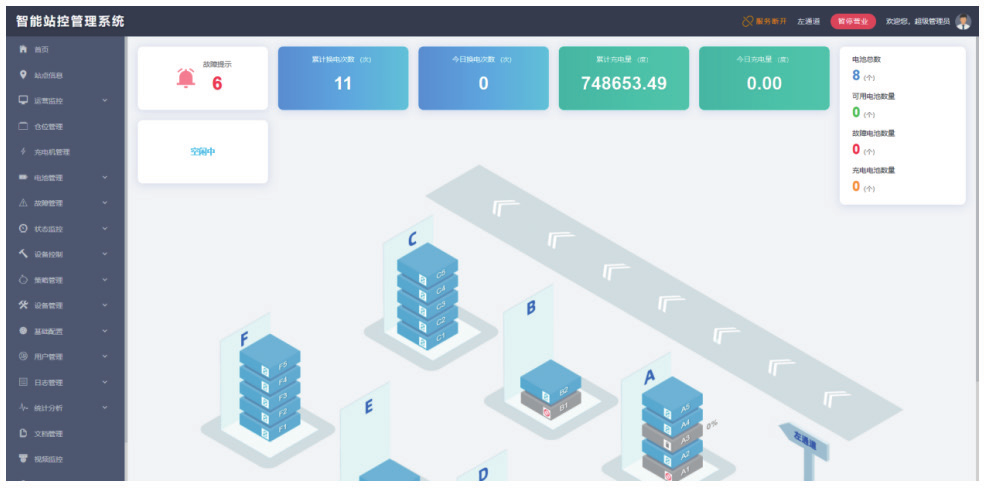Click the 左通道 label in header
Image resolution: width=985 pixels, height=489 pixels.
coord(808,21)
